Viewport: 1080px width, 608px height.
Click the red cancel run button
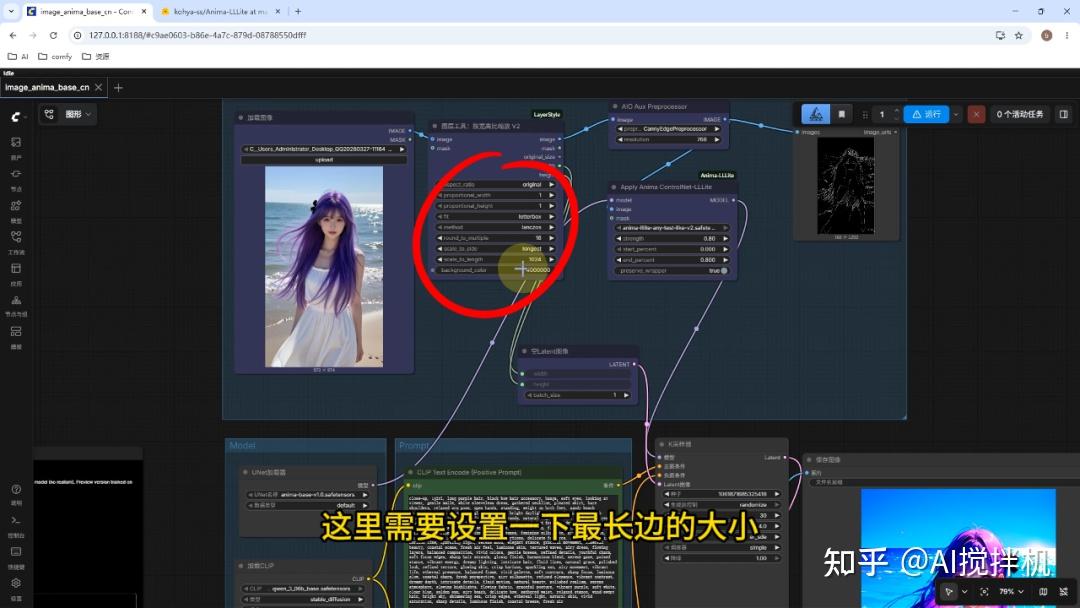click(976, 114)
